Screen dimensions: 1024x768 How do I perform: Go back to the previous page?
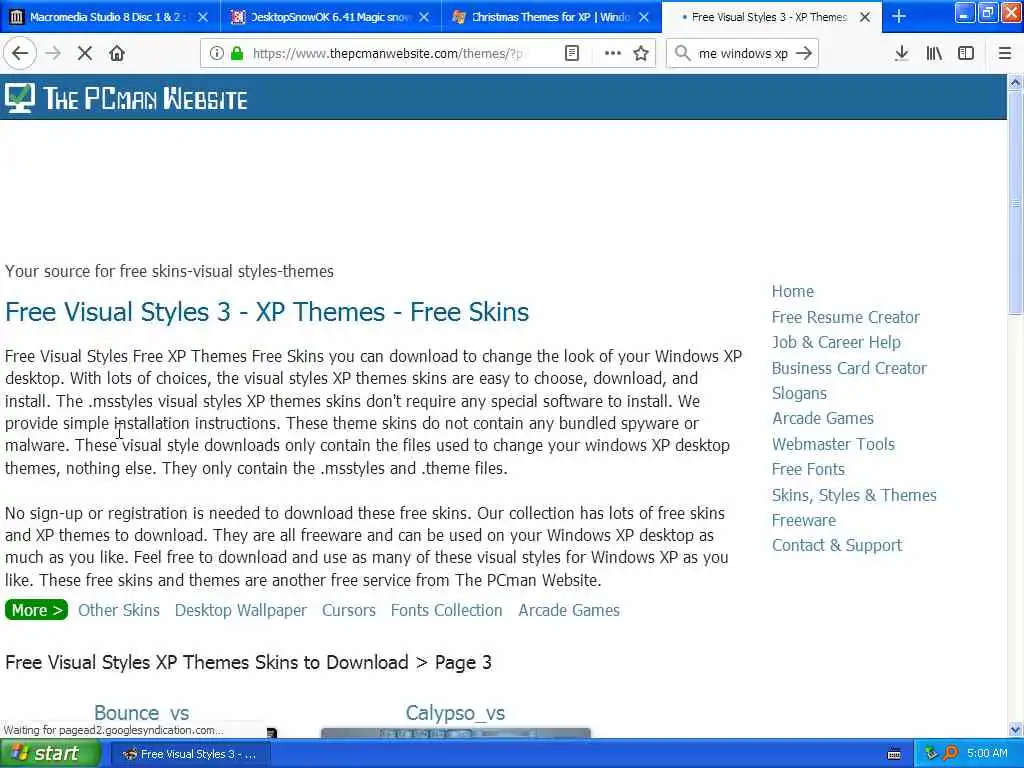pyautogui.click(x=20, y=54)
